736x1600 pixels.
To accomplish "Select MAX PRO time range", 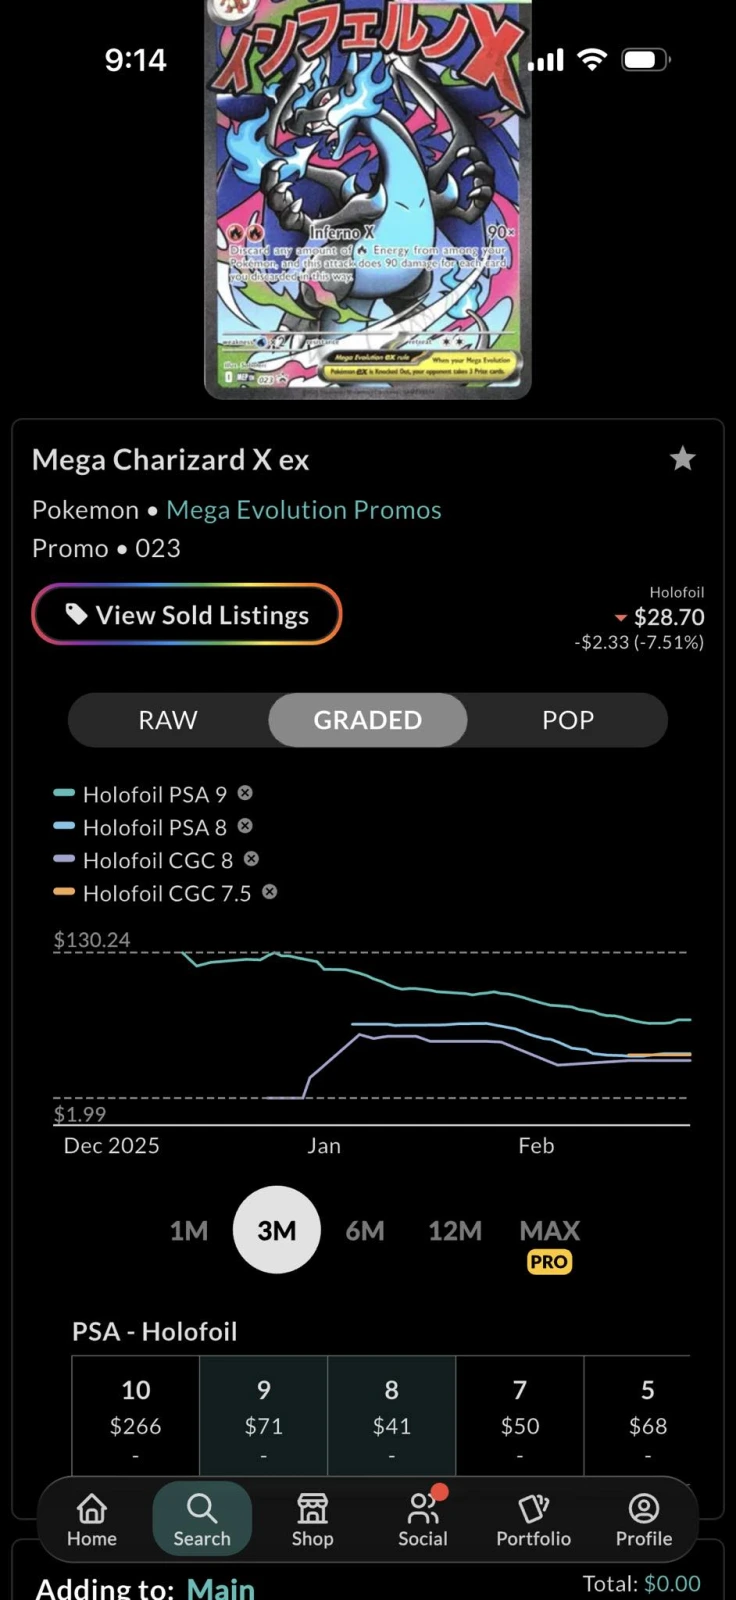I will (549, 1242).
